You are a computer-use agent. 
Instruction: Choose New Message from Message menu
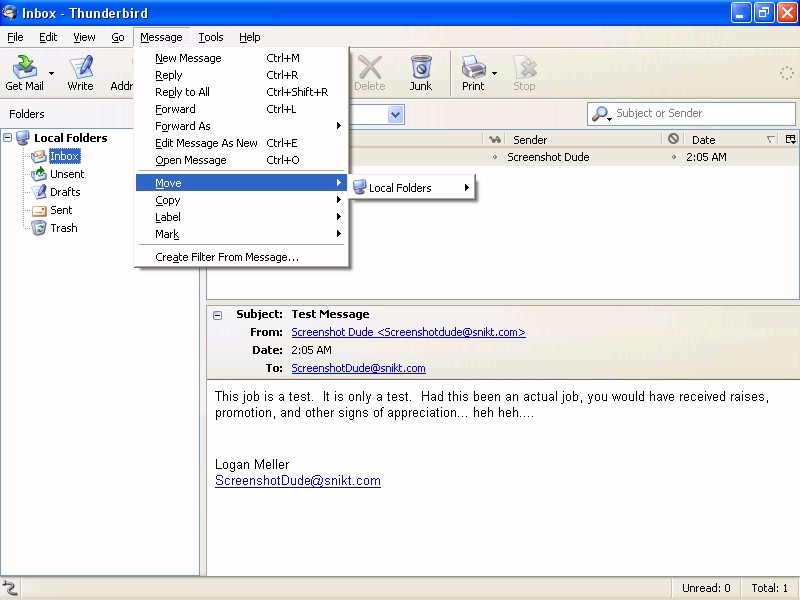(x=242, y=58)
